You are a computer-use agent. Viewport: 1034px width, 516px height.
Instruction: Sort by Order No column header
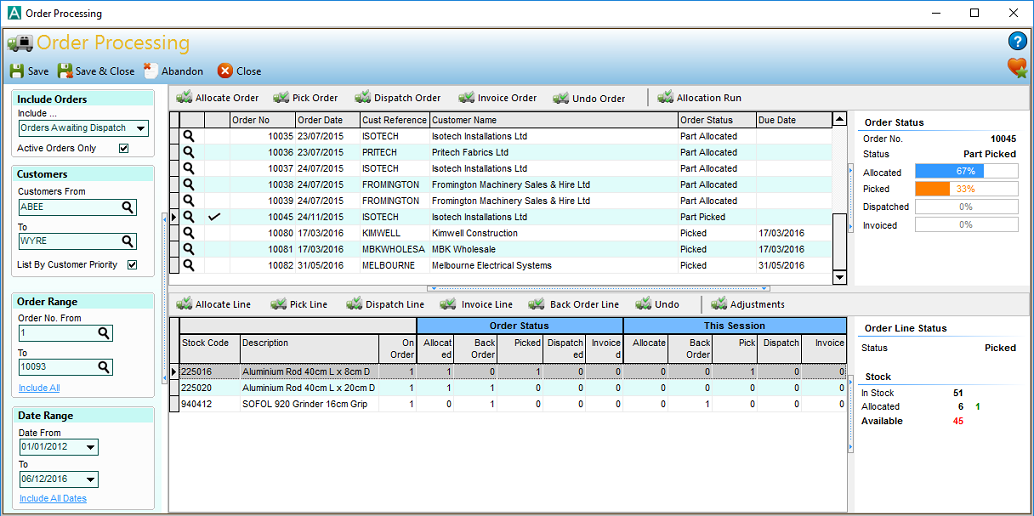tap(262, 120)
